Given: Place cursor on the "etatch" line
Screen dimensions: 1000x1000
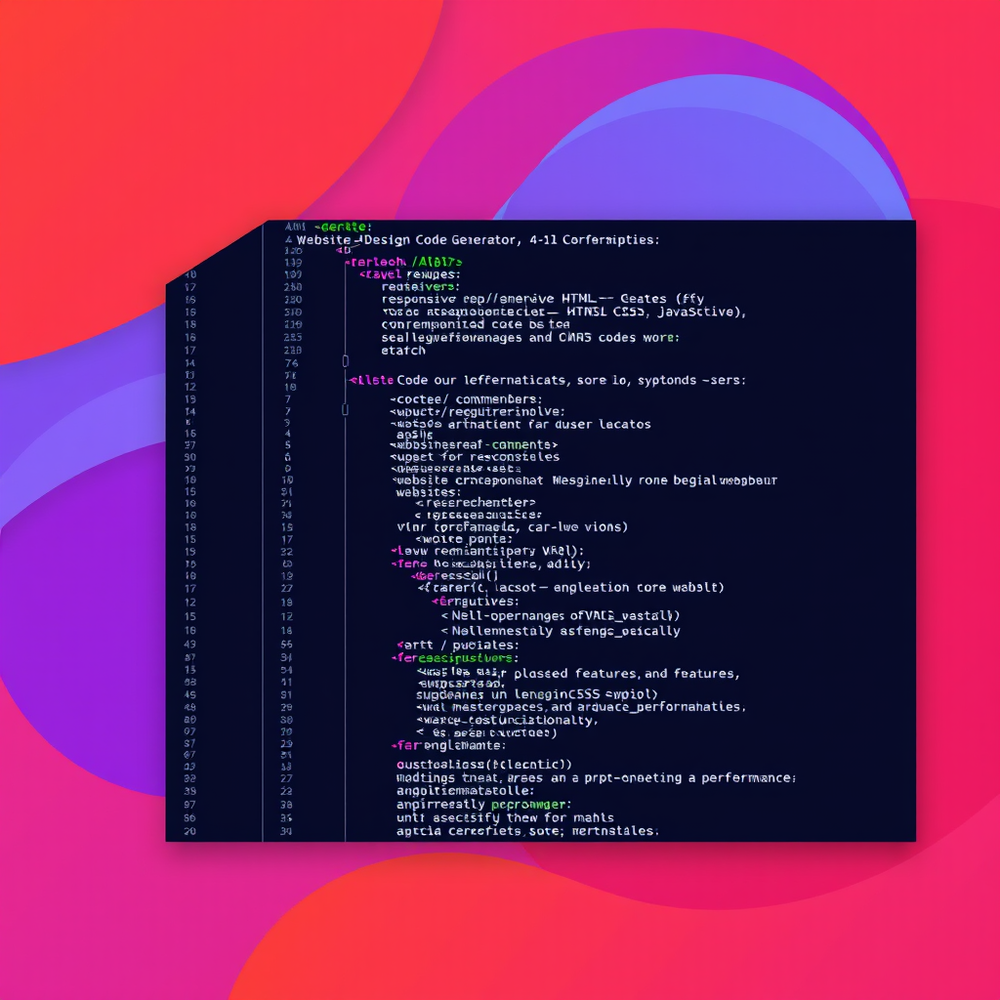Looking at the screenshot, I should (403, 350).
